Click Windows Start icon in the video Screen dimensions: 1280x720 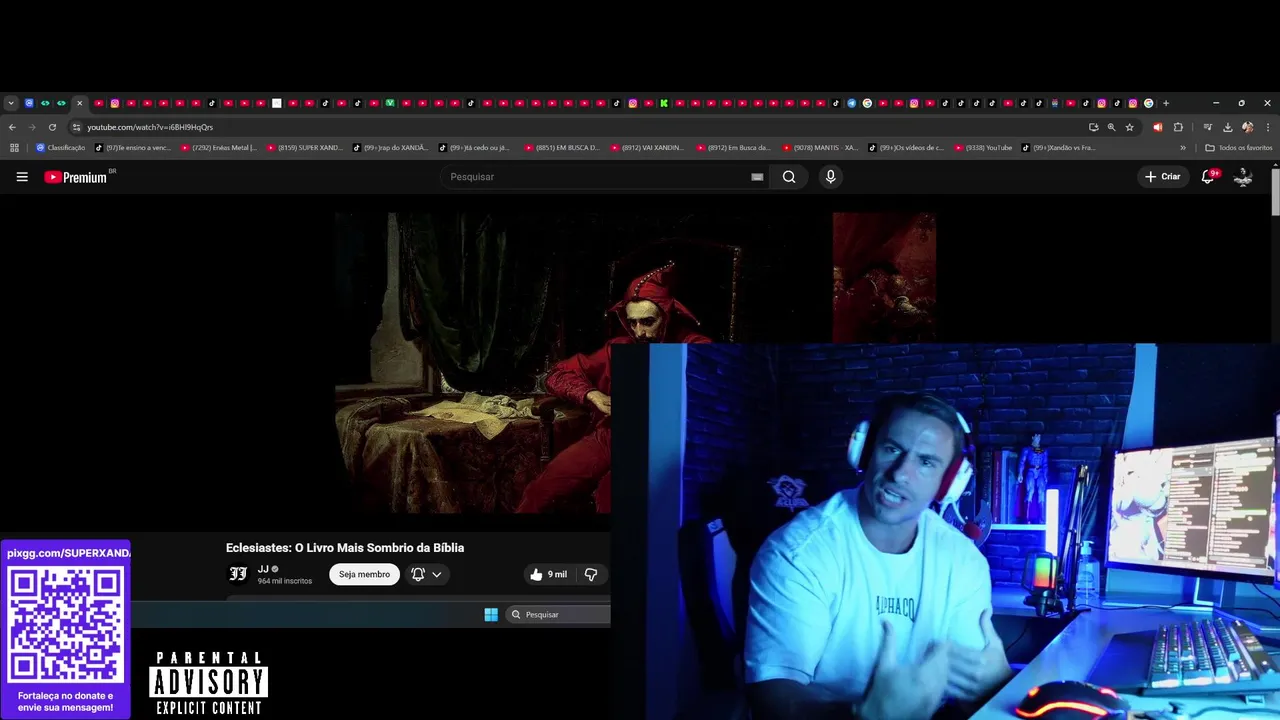491,614
